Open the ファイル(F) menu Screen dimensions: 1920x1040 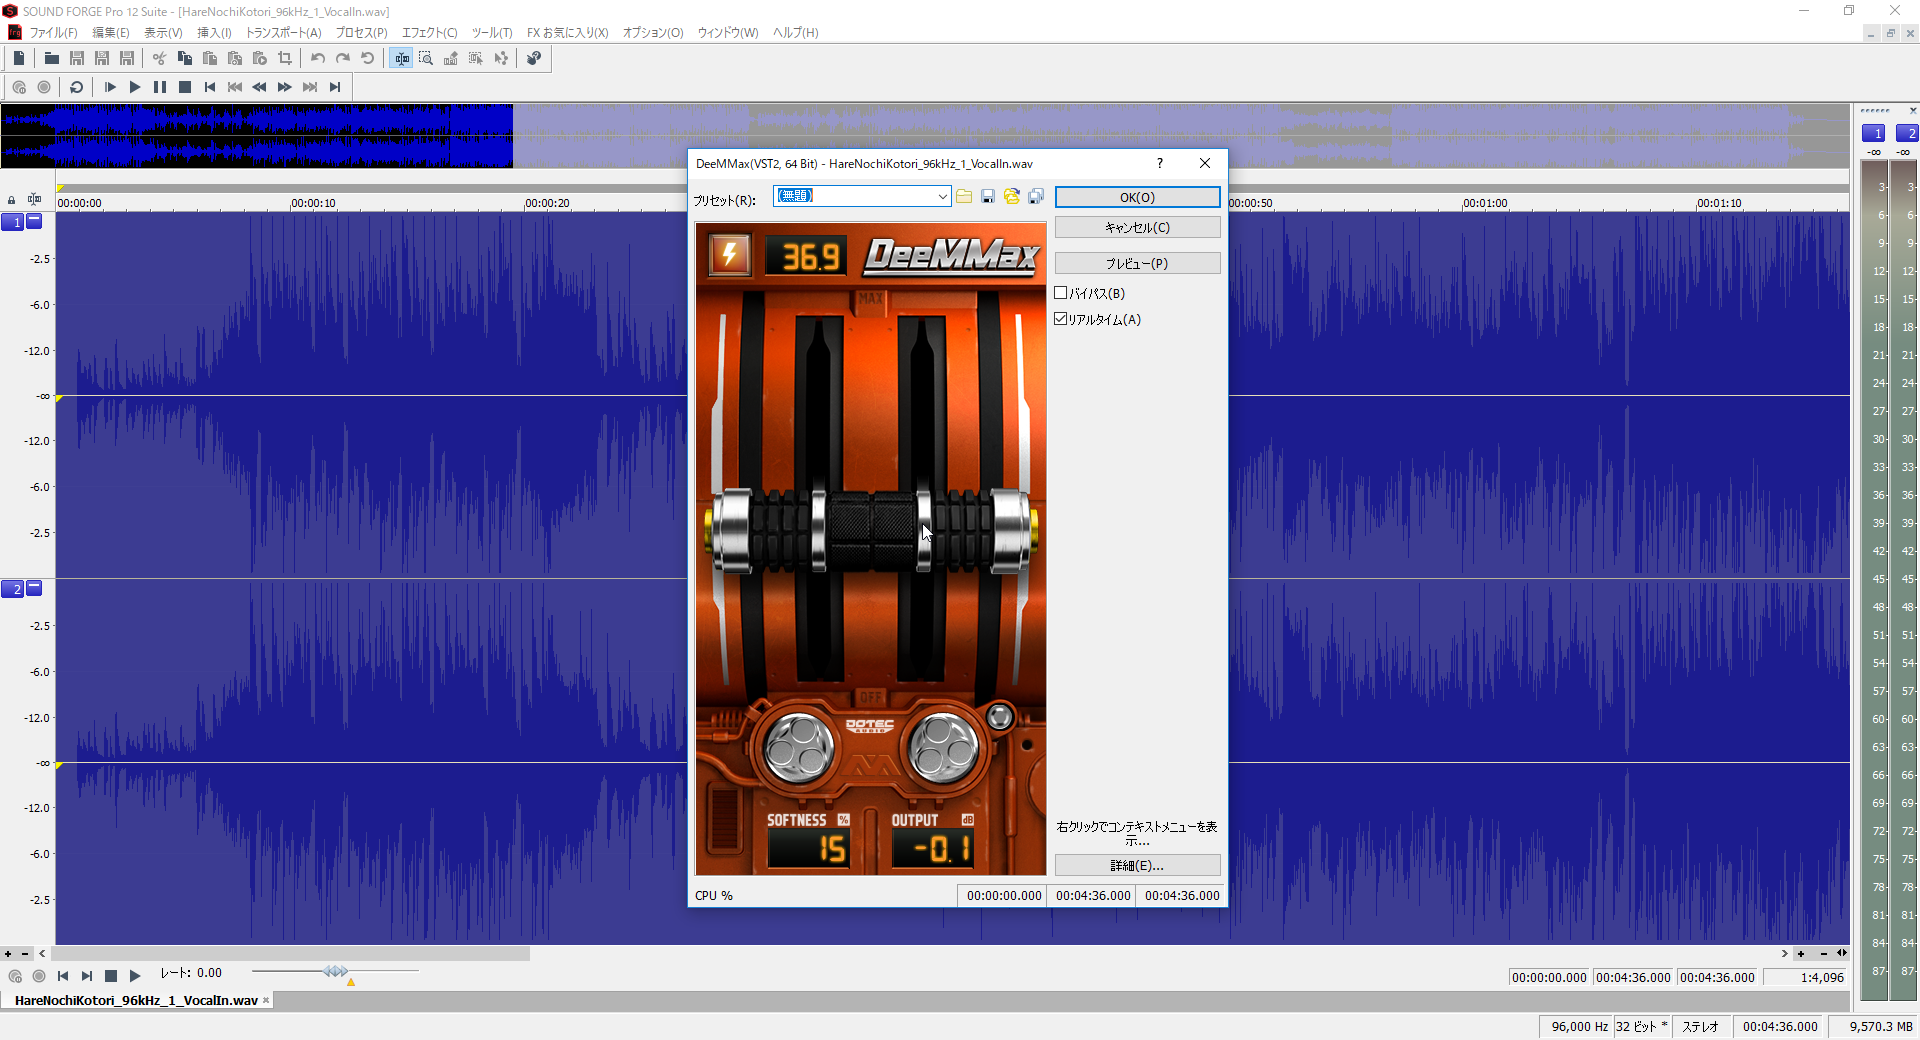click(53, 33)
